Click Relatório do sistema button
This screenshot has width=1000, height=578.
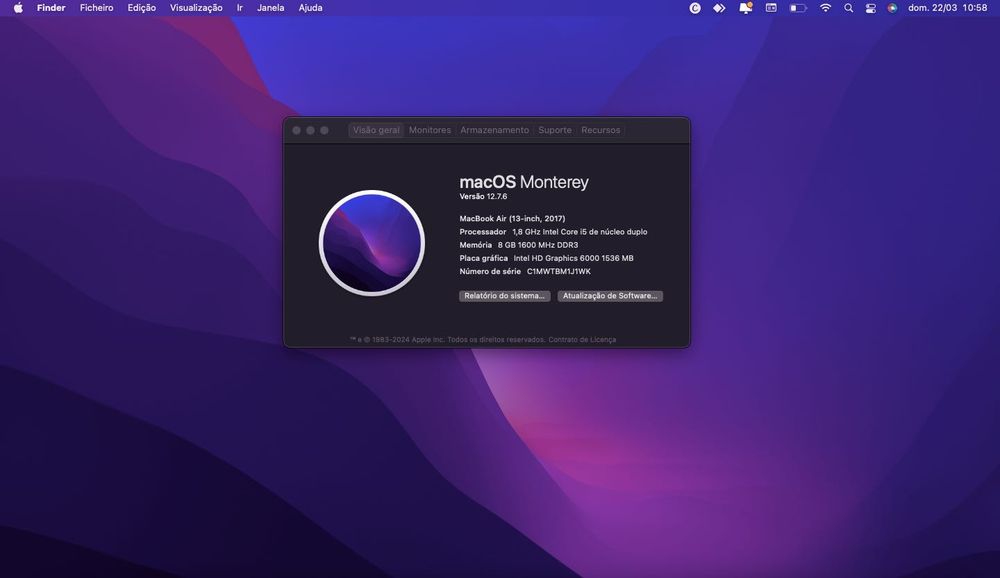pos(504,295)
